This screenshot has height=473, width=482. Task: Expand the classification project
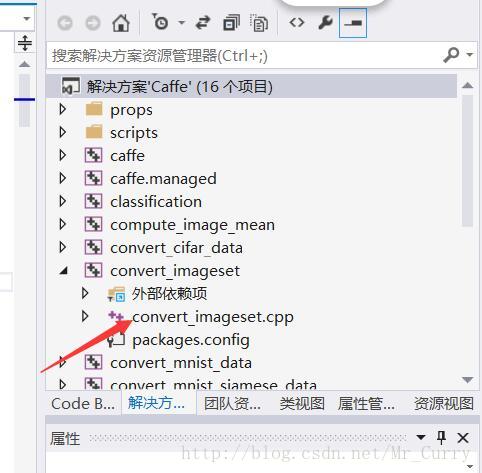63,201
